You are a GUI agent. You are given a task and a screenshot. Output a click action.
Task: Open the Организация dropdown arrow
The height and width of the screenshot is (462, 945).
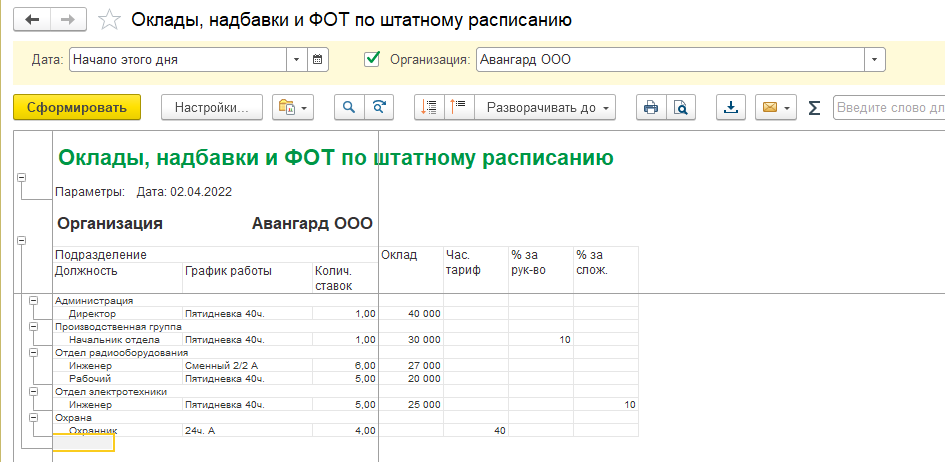tap(874, 60)
